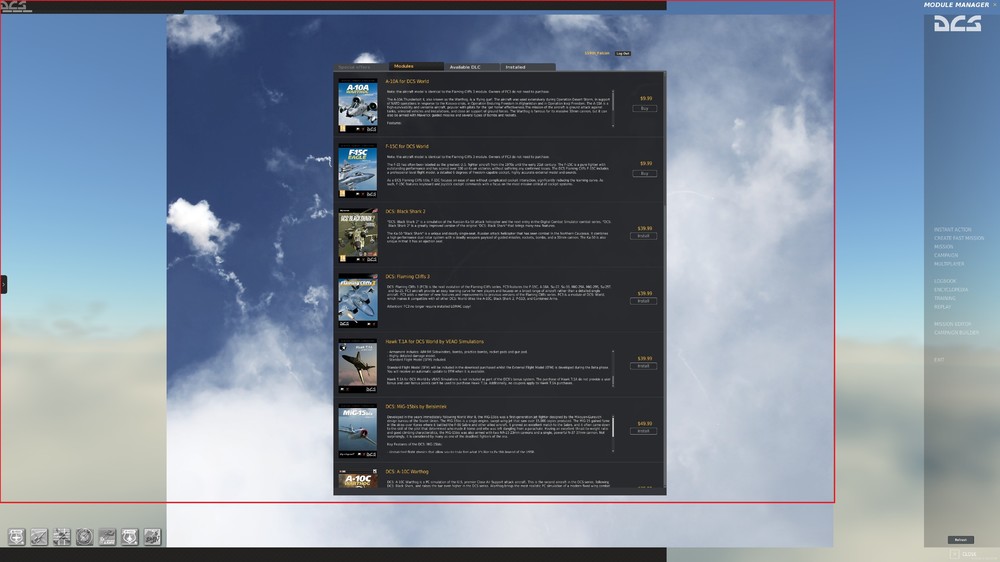Viewport: 1000px width, 562px height.
Task: Click the DCS logo at top-left
Action: click(x=17, y=7)
